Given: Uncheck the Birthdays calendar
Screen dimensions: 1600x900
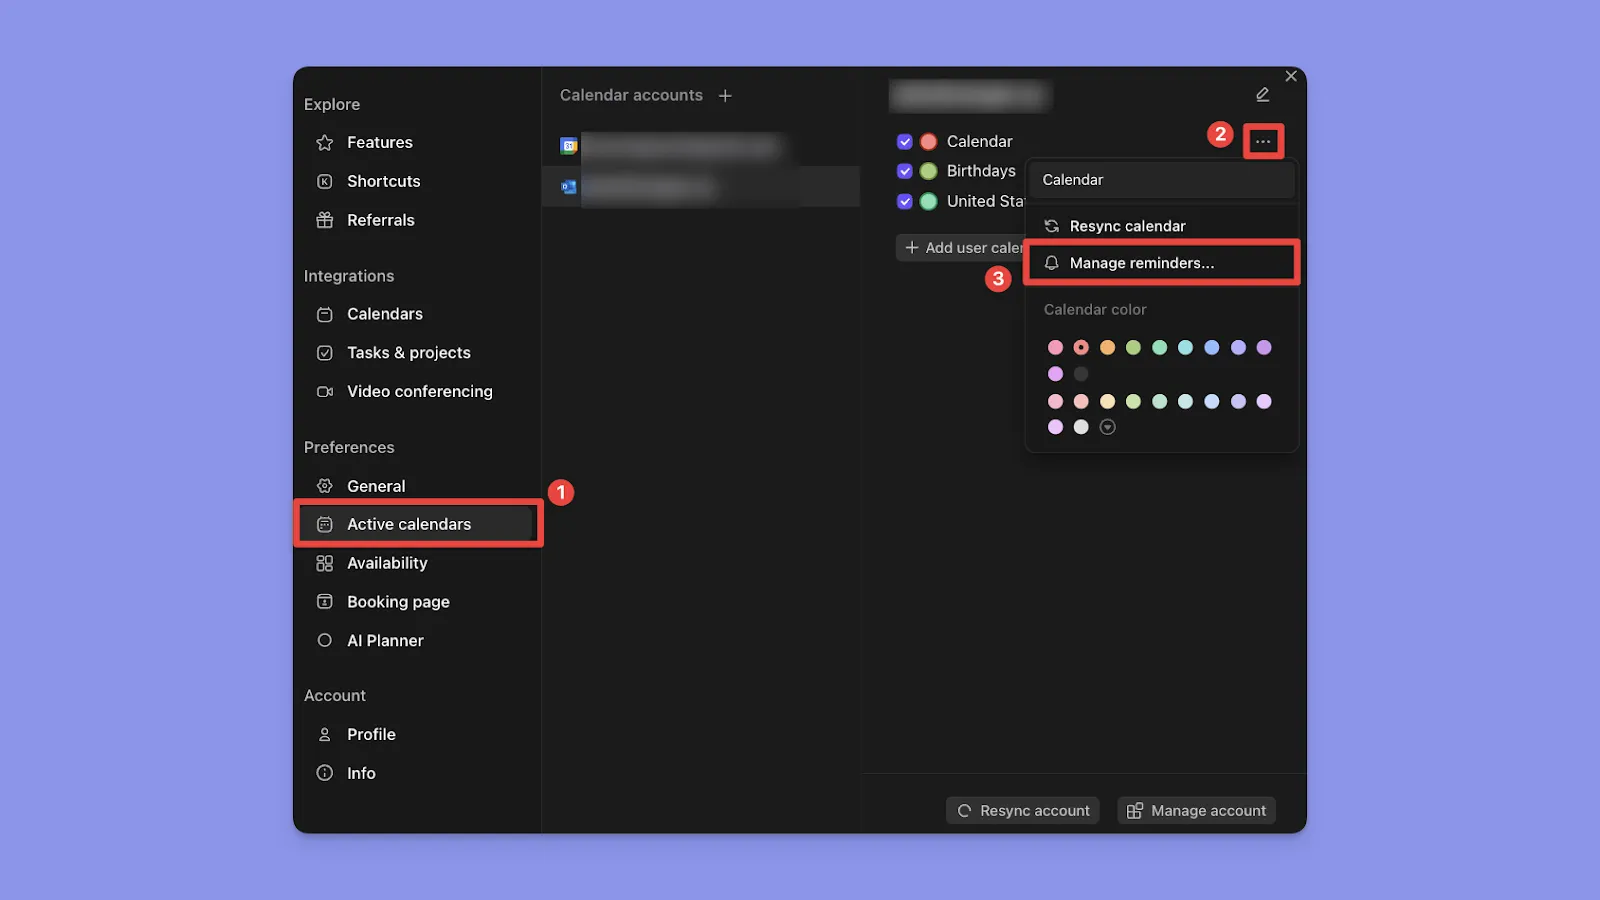Looking at the screenshot, I should coord(905,171).
